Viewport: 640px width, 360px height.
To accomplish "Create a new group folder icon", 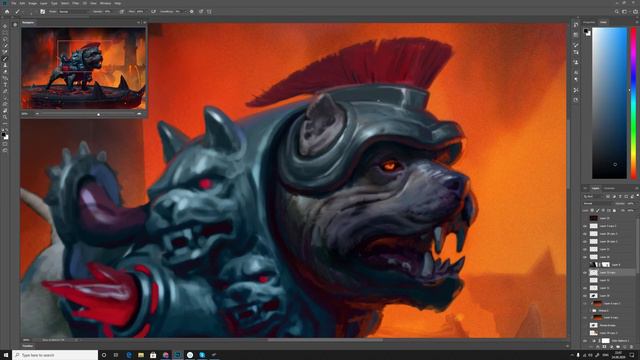I will click(x=618, y=347).
